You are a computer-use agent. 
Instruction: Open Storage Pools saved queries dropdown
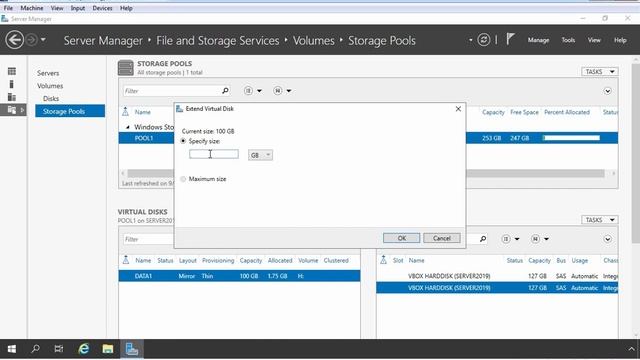pyautogui.click(x=282, y=91)
